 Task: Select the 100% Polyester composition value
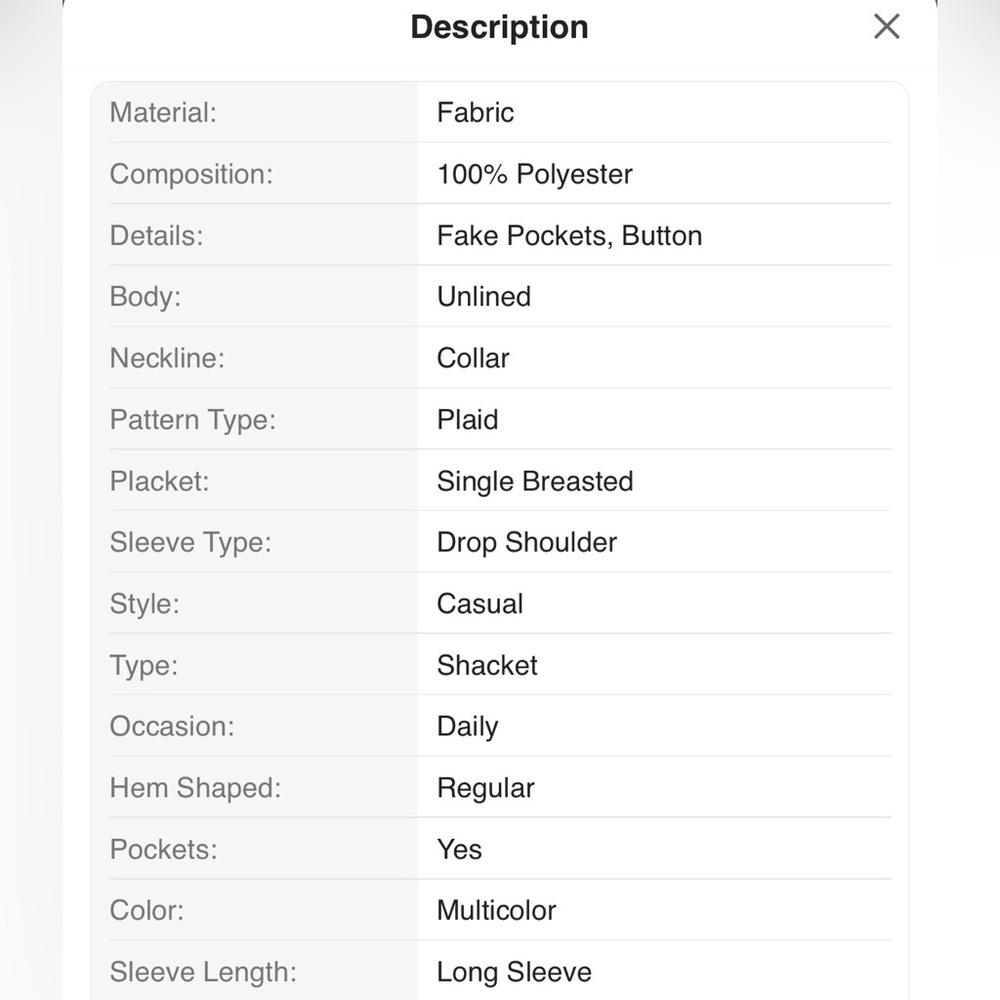point(534,174)
